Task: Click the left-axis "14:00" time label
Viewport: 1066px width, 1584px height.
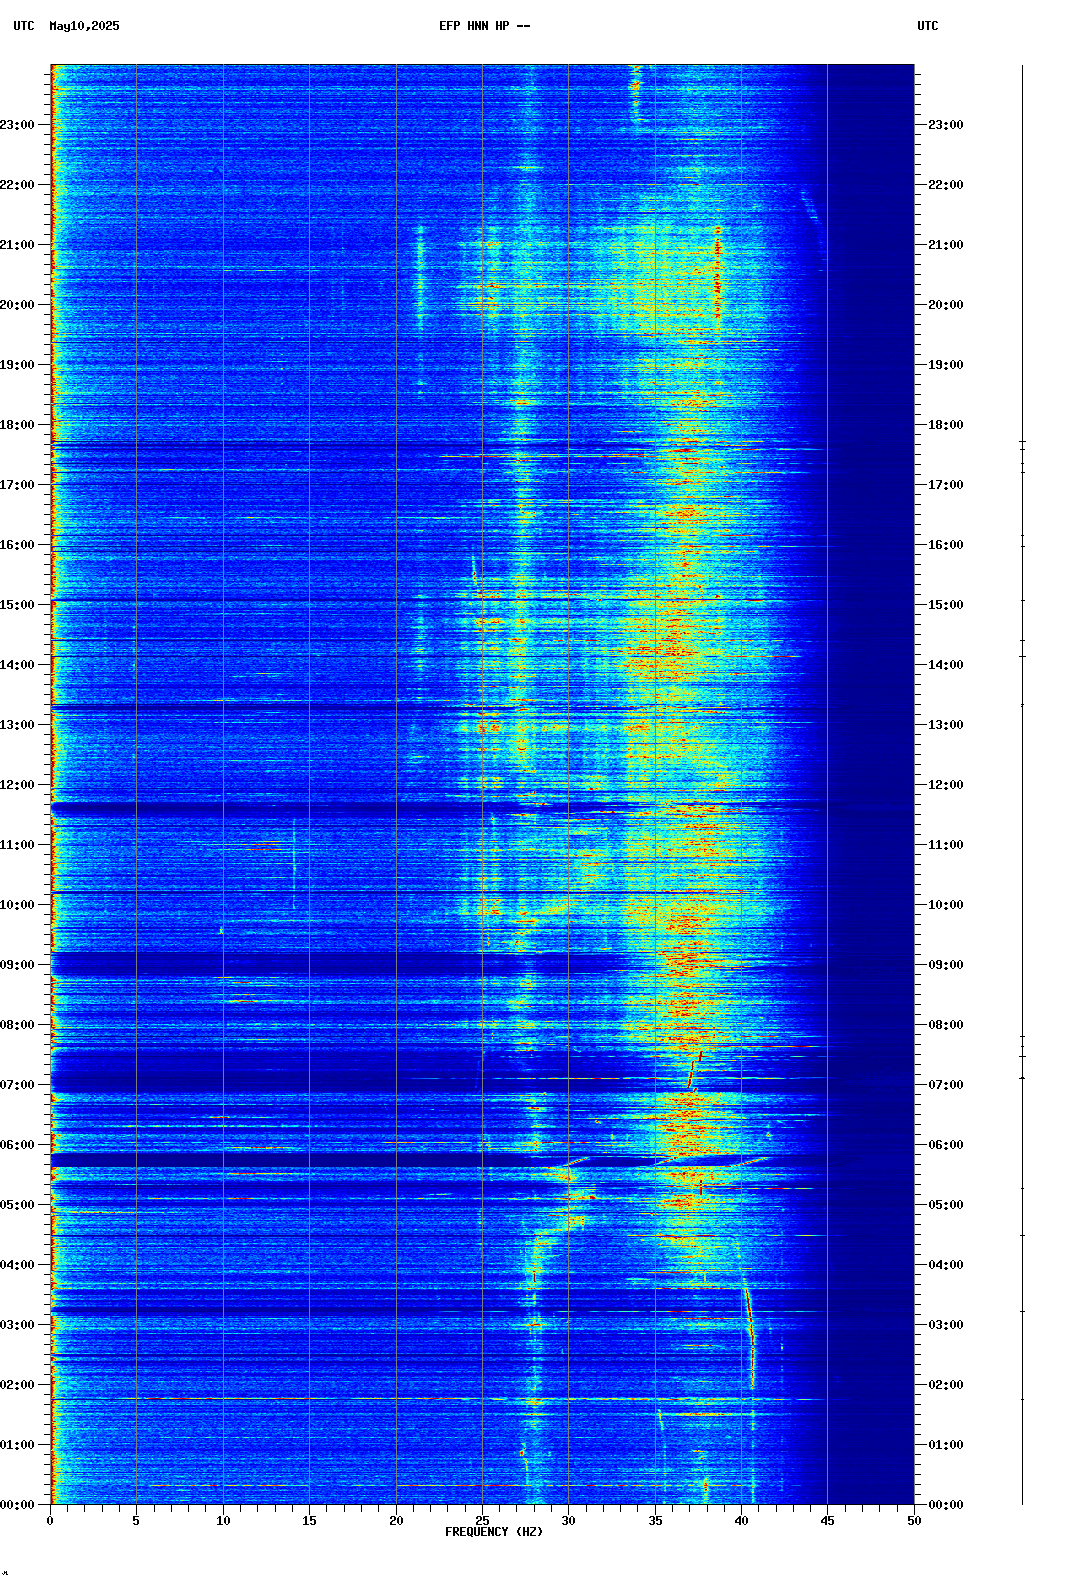Action: tap(17, 665)
